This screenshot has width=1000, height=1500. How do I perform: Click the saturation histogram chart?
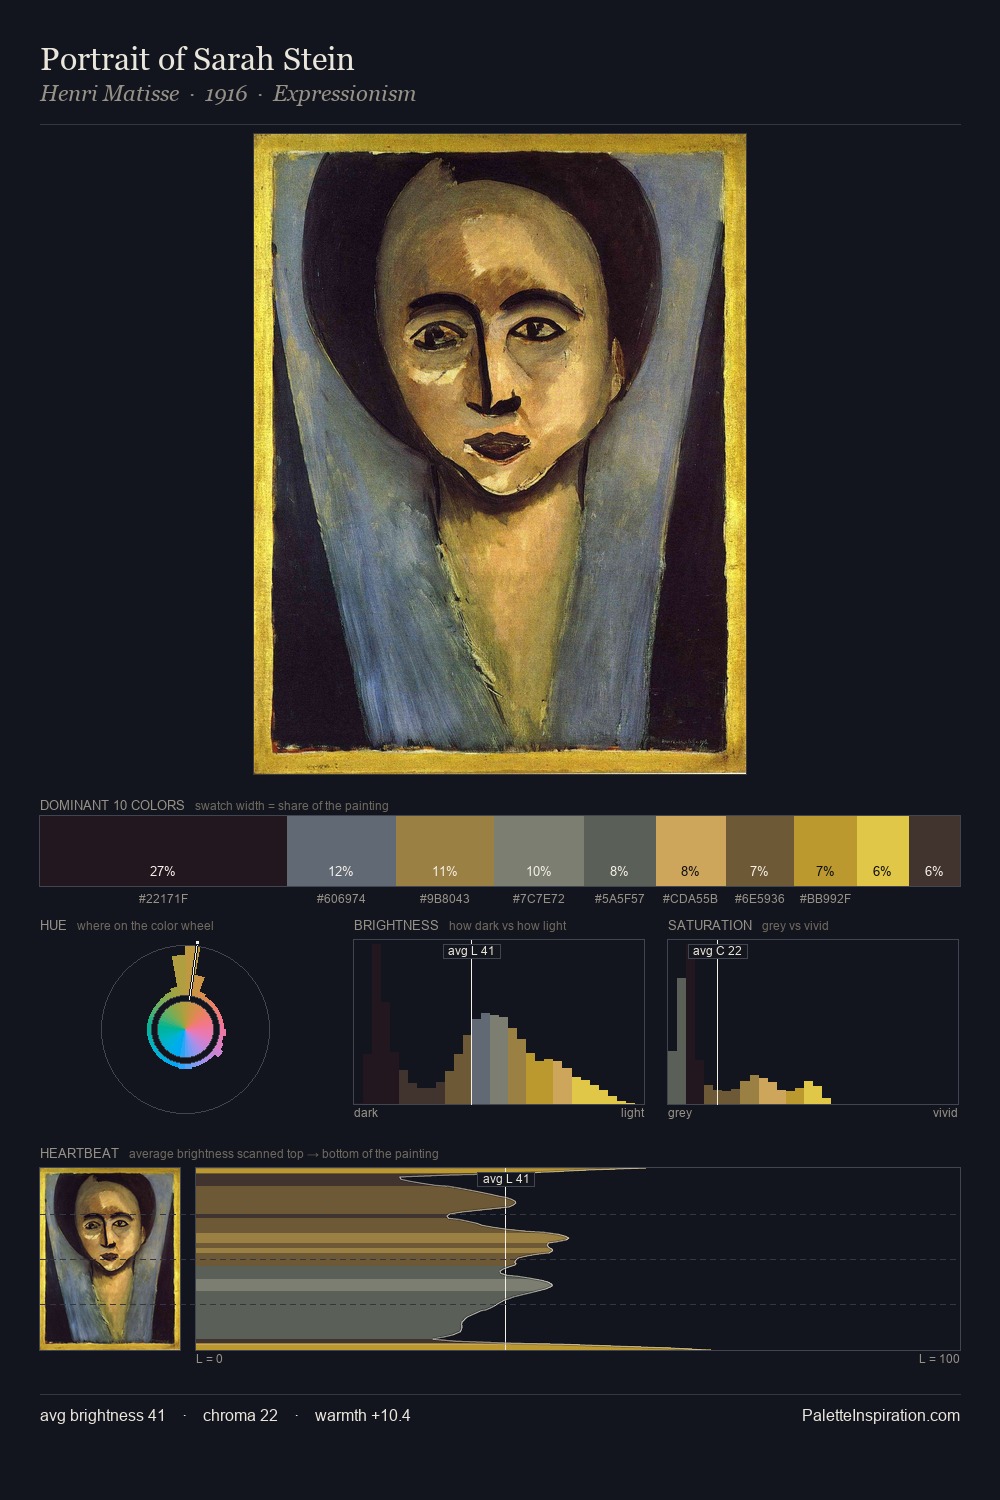click(813, 1022)
